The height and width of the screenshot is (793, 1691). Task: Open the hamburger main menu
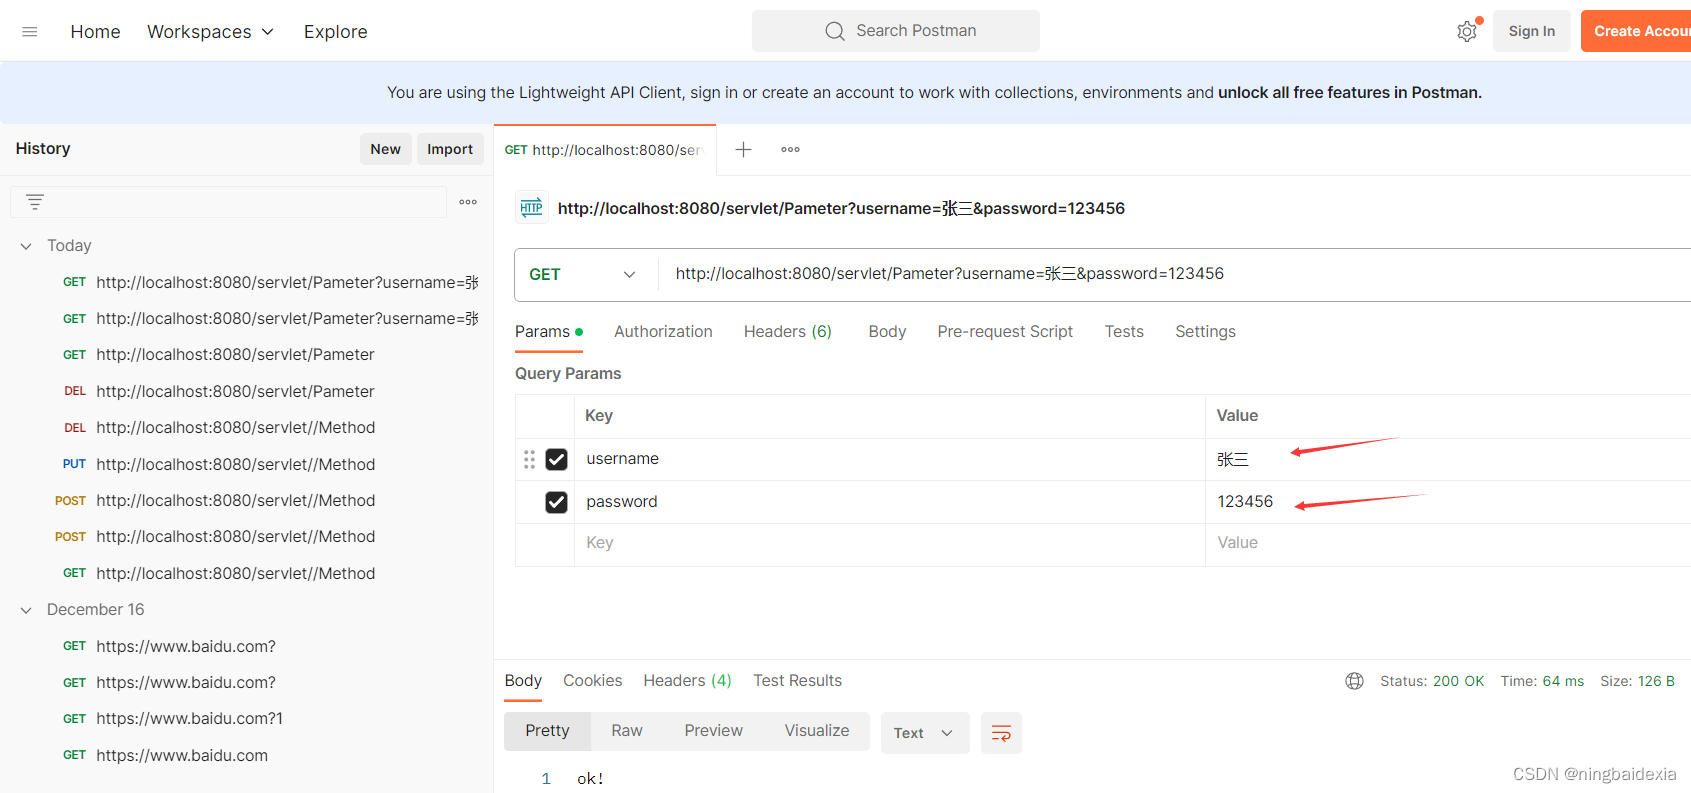pos(30,32)
